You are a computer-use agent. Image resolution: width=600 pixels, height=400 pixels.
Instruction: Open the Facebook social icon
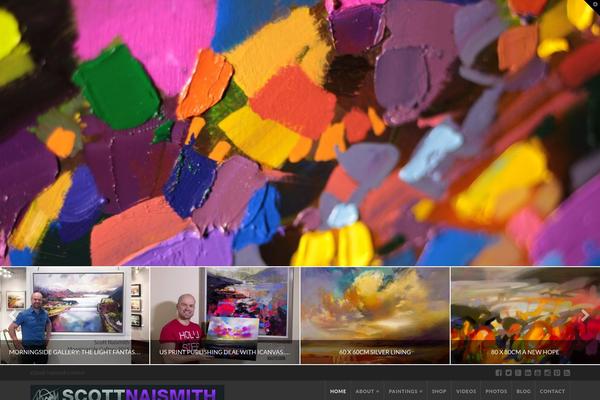click(499, 372)
